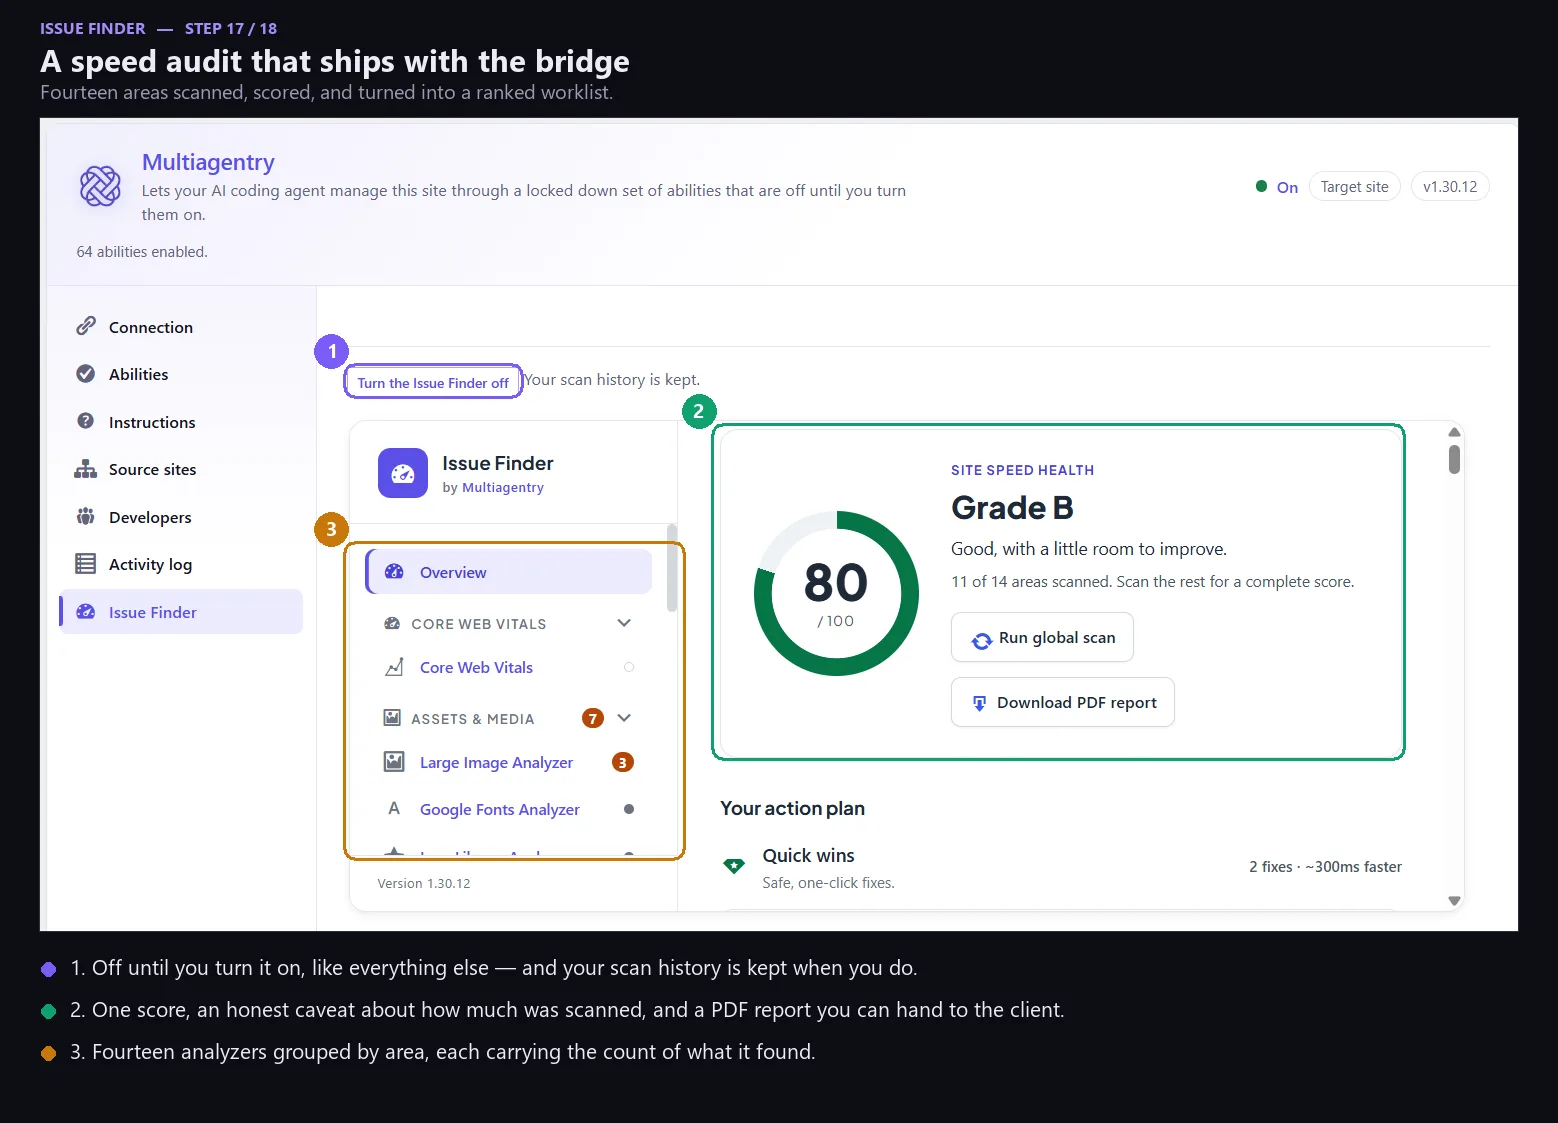Collapse the ASSETS & MEDIA section chevron
Viewport: 1558px width, 1123px height.
(x=624, y=718)
